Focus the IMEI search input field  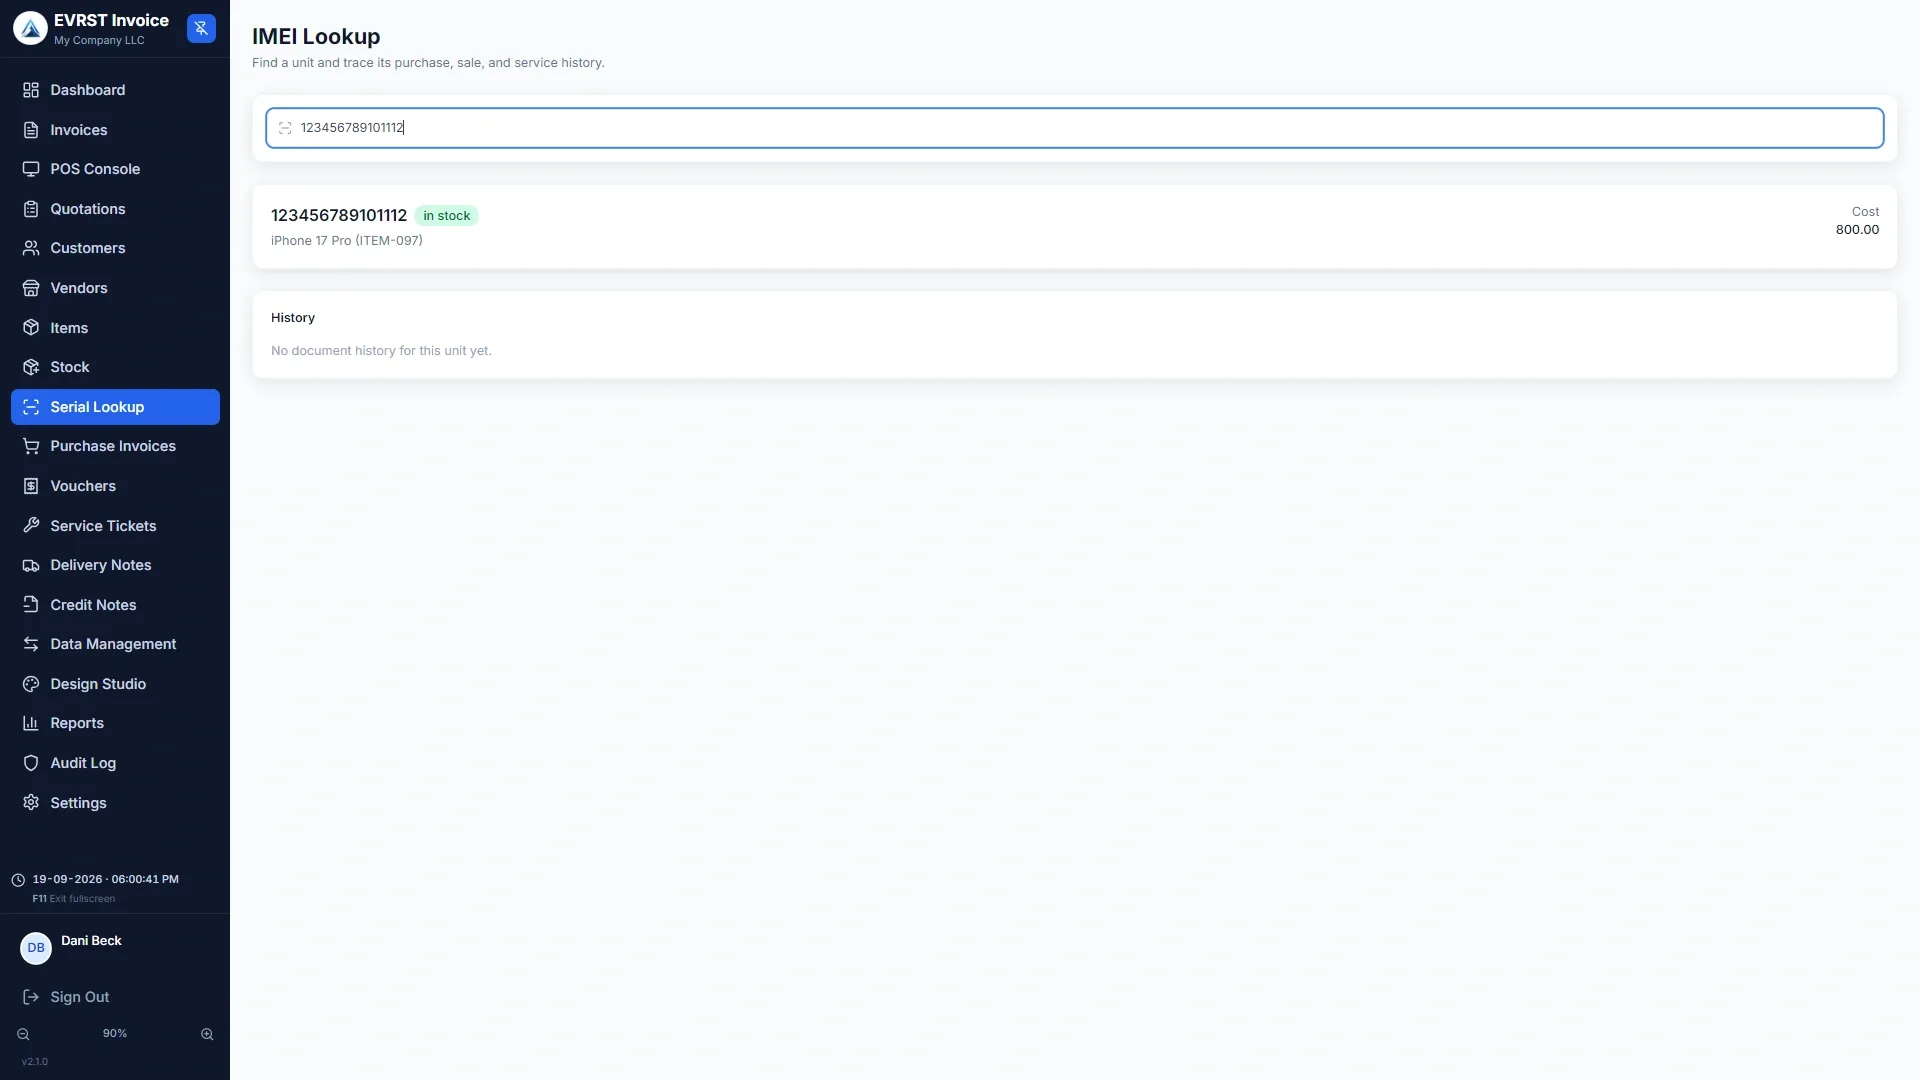[1075, 128]
